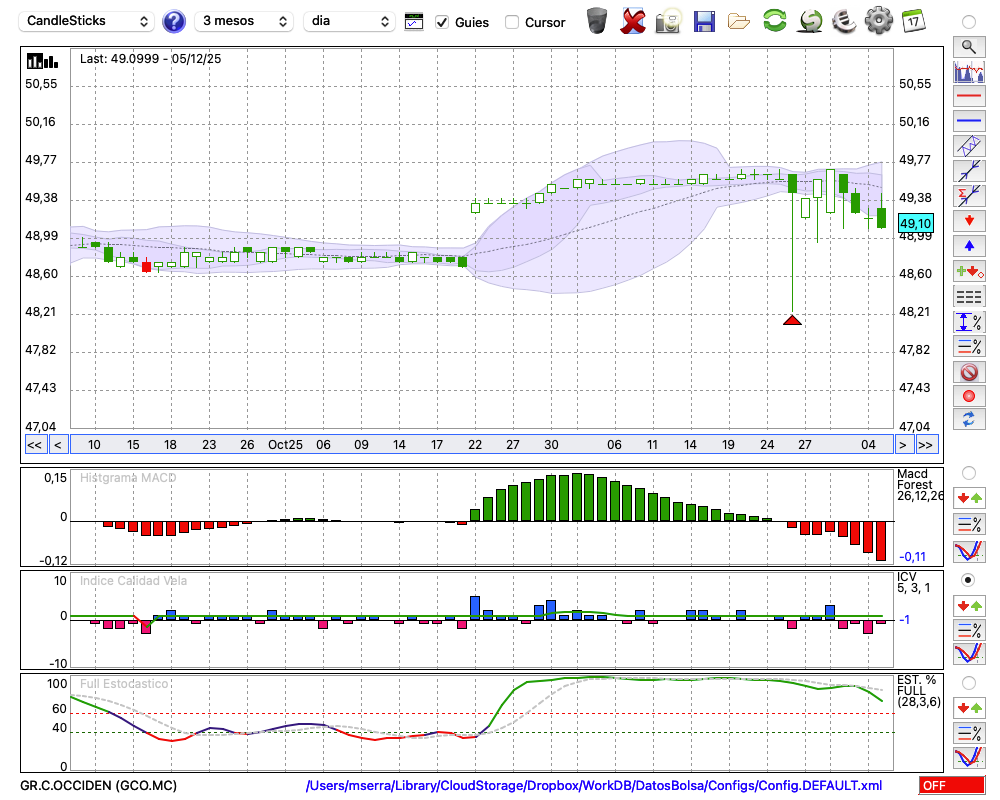1000x800 pixels.
Task: Click the Config.DEFAULT.xml file path link
Action: click(594, 785)
